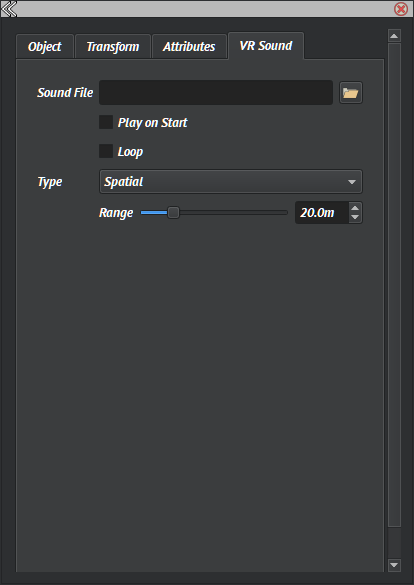Image resolution: width=414 pixels, height=585 pixels.
Task: Select the Attributes tab
Action: coord(189,47)
